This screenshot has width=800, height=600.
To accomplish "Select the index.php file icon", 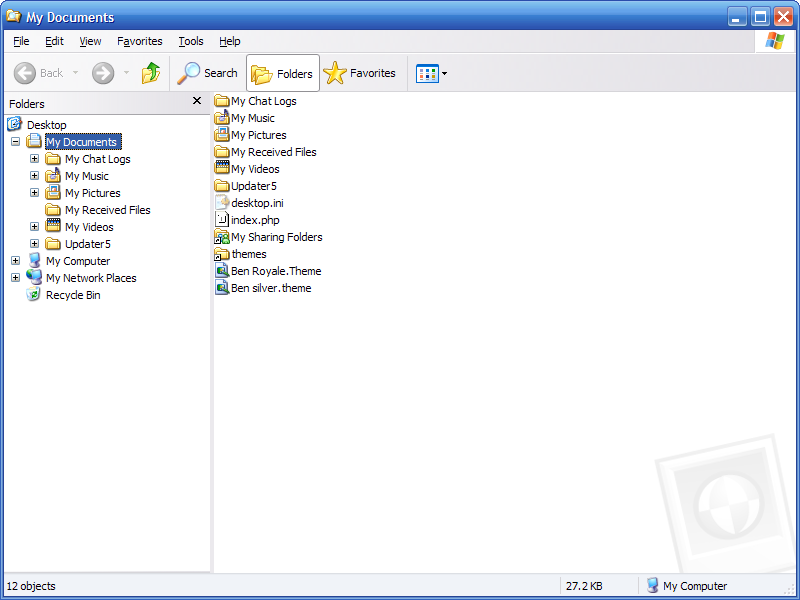I will [222, 220].
